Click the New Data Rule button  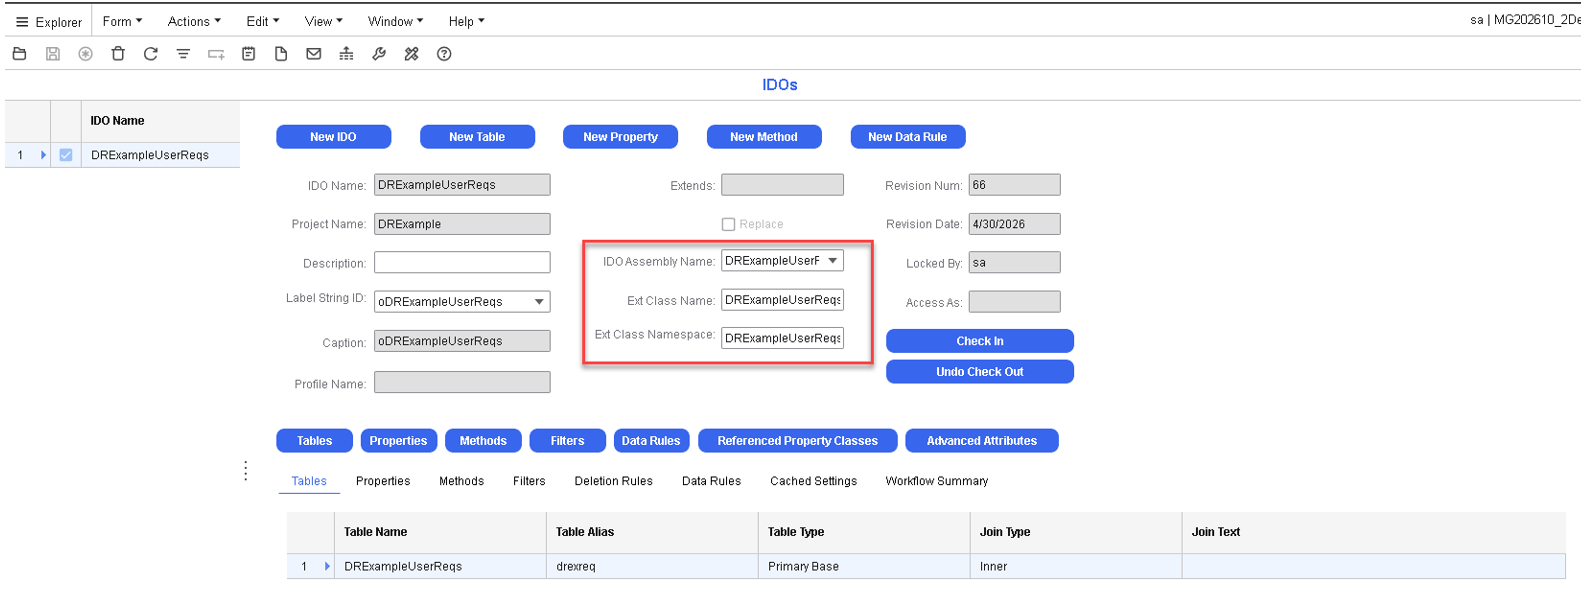click(908, 137)
